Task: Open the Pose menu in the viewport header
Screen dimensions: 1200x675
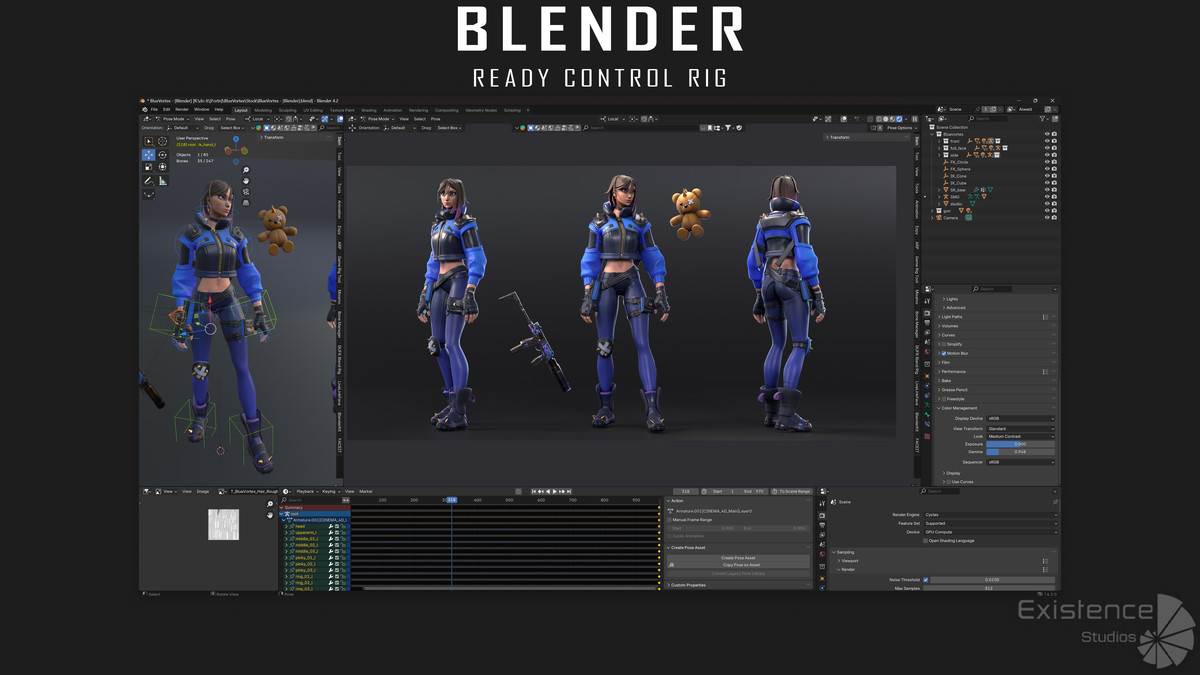Action: pyautogui.click(x=437, y=118)
